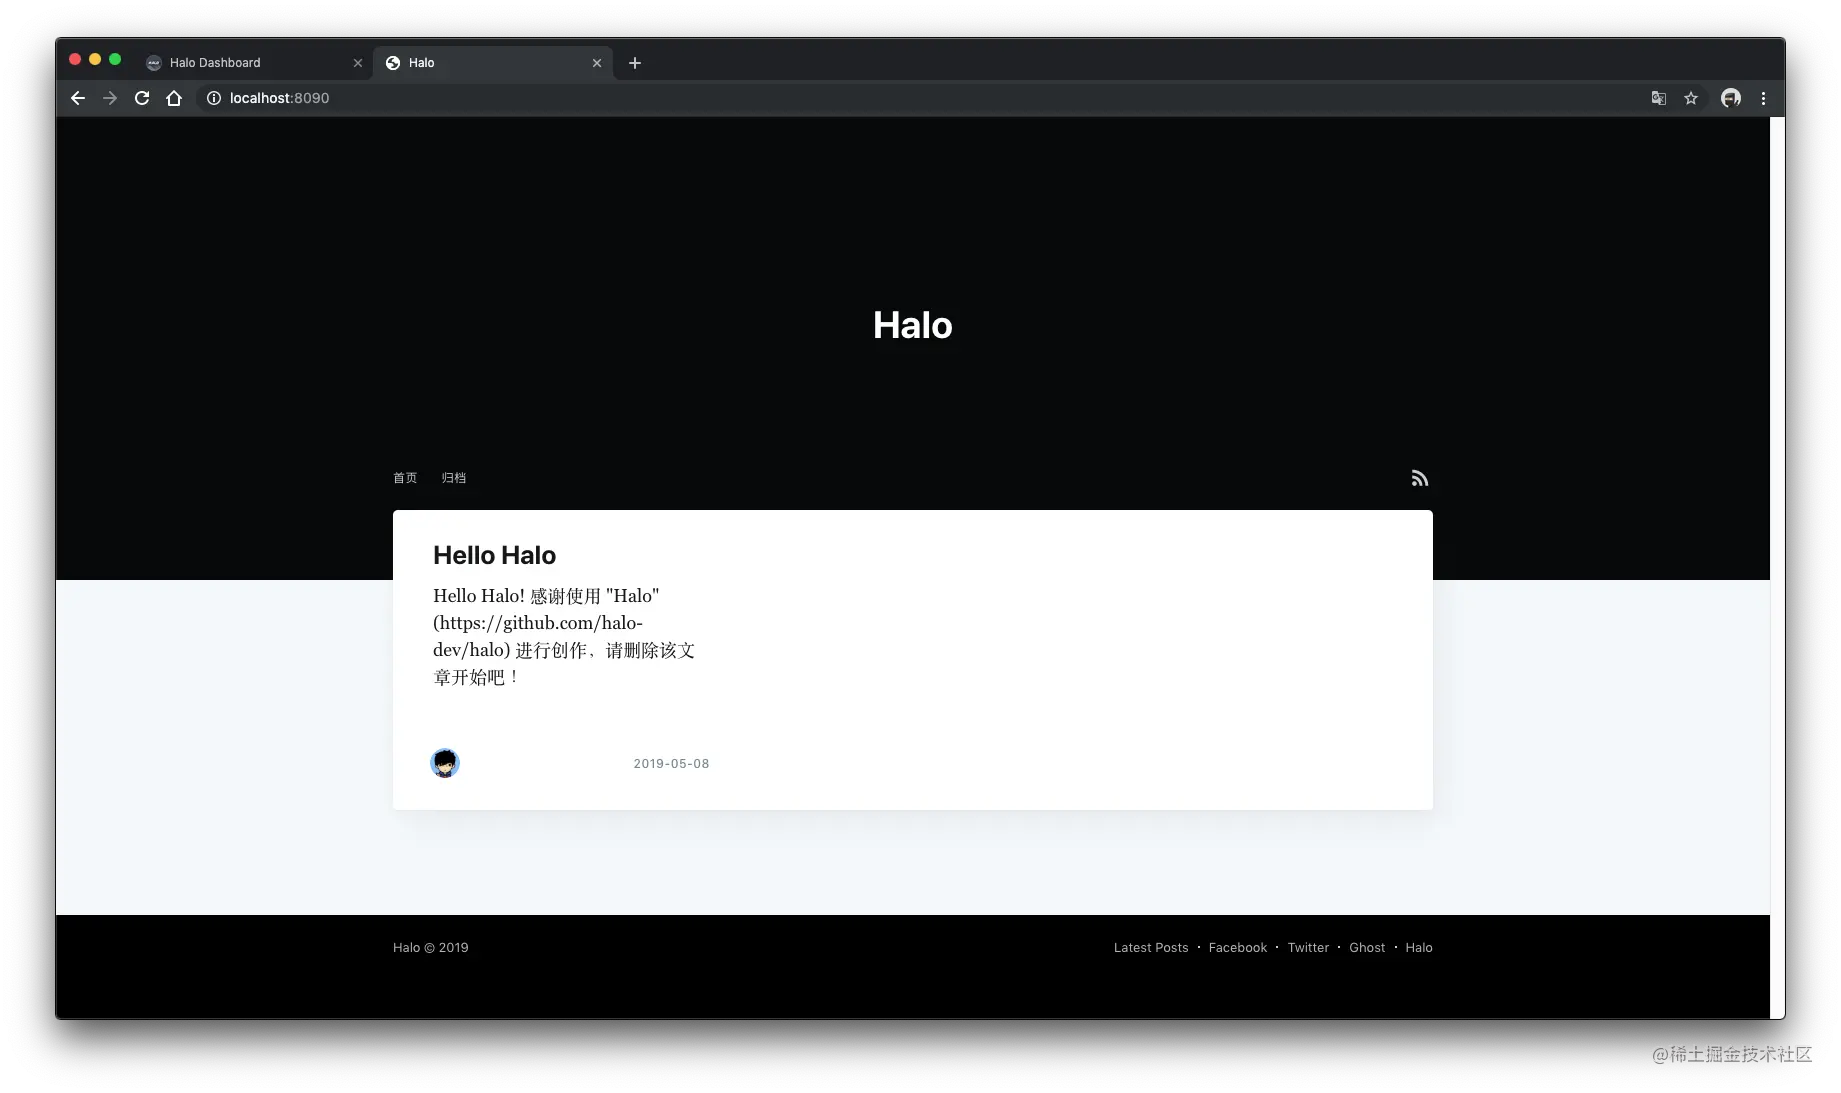Image resolution: width=1841 pixels, height=1093 pixels.
Task: Minimize the window with yellow button
Action: (x=95, y=60)
